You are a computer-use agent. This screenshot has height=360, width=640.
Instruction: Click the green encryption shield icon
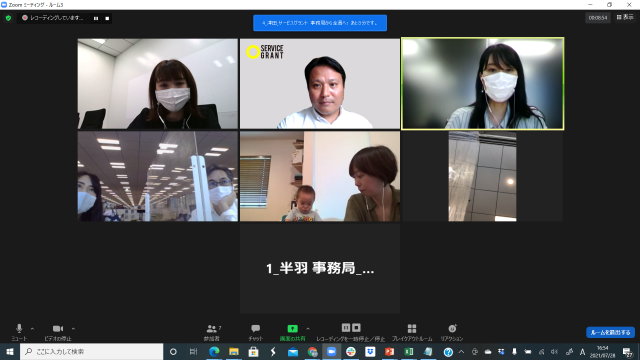(x=8, y=18)
